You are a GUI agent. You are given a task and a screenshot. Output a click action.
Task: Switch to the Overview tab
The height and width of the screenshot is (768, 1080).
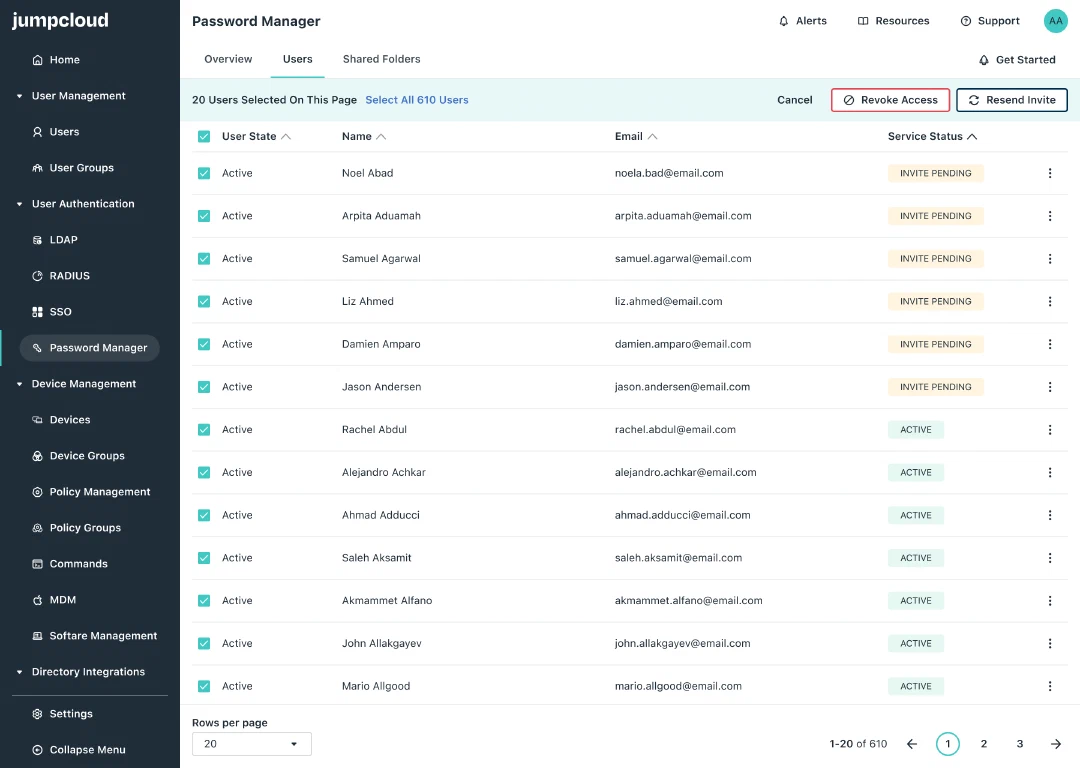click(228, 59)
